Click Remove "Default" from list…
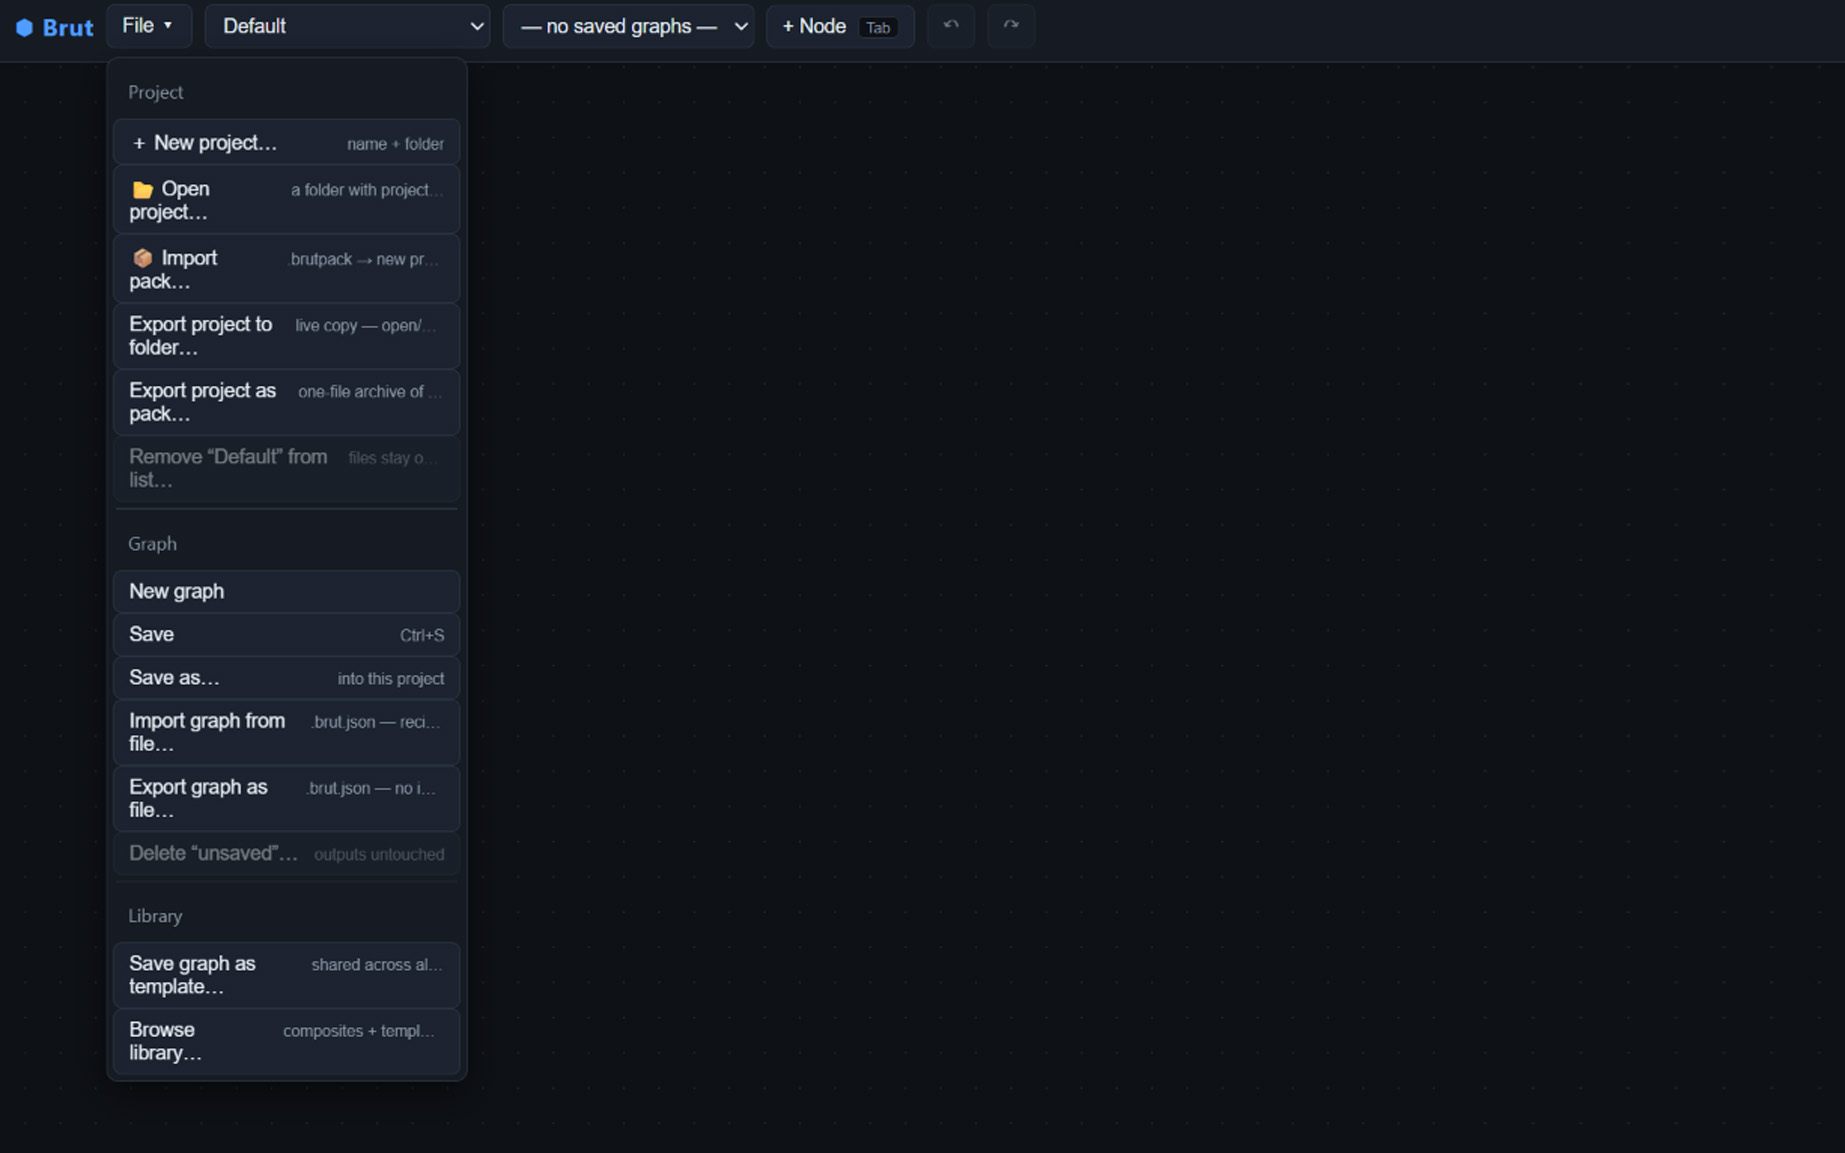This screenshot has height=1153, width=1845. point(286,468)
